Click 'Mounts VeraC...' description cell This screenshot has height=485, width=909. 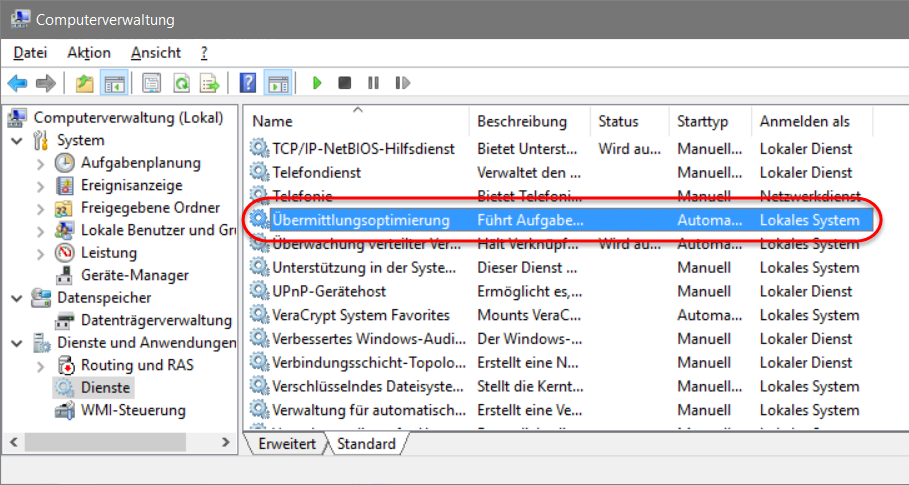[x=529, y=315]
